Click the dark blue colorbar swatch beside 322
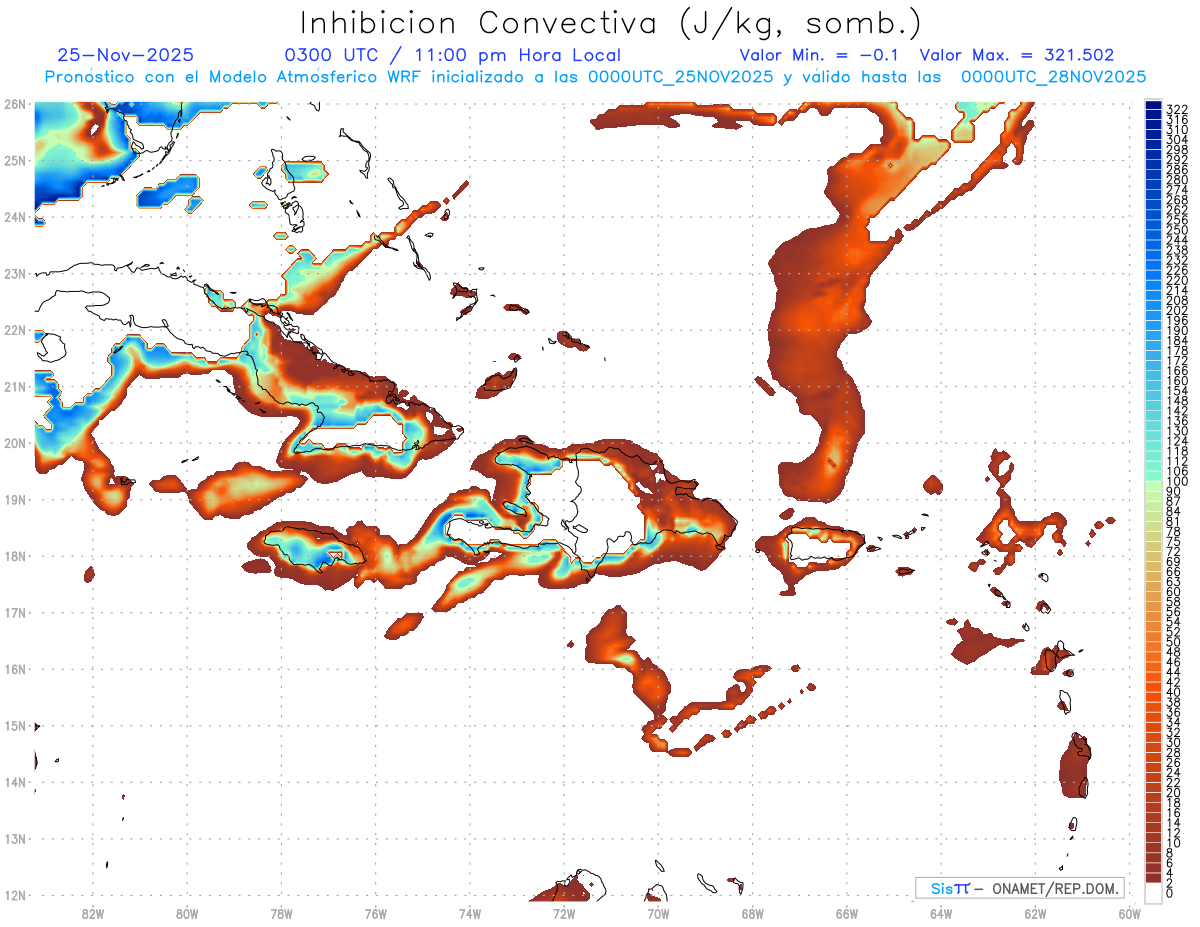This screenshot has width=1200, height=927. tap(1154, 105)
